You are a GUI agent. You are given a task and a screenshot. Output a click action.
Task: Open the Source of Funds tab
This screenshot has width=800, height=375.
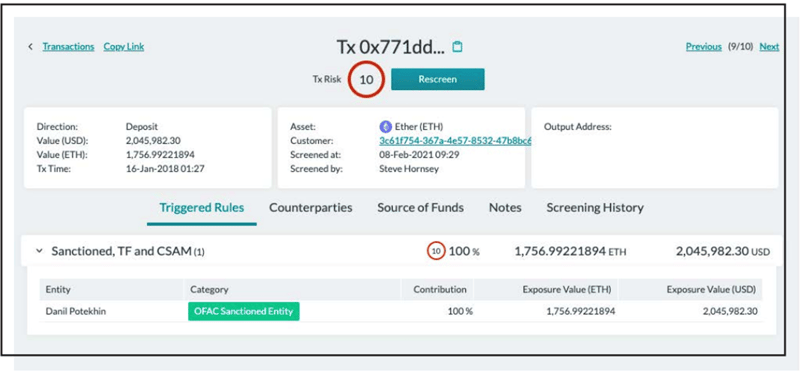click(x=420, y=208)
